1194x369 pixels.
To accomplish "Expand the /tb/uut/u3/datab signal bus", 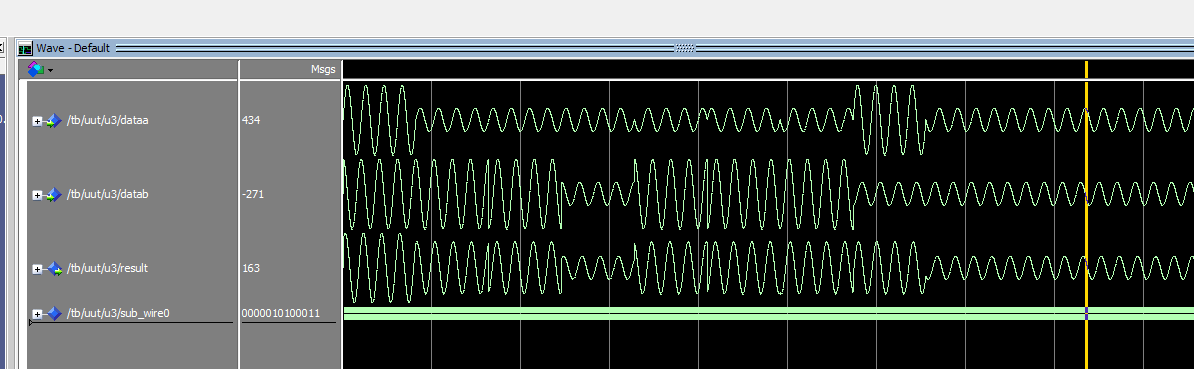I will point(37,196).
